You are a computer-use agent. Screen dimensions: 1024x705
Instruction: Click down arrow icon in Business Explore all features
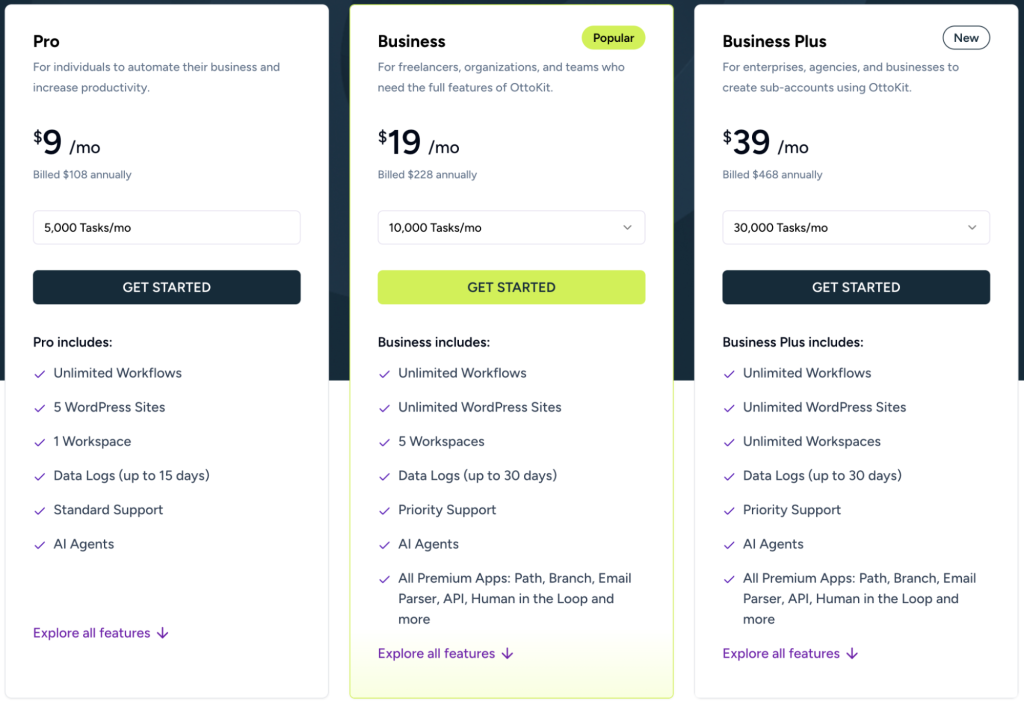tap(507, 654)
